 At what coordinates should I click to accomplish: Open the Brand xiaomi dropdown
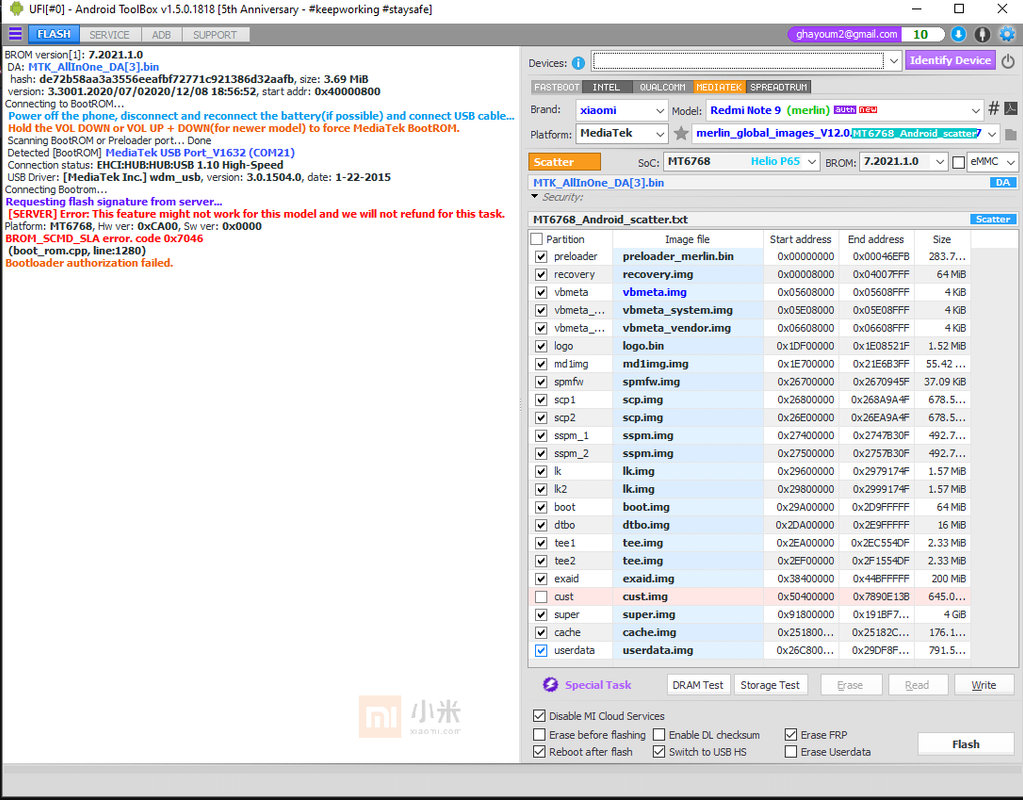coord(660,110)
